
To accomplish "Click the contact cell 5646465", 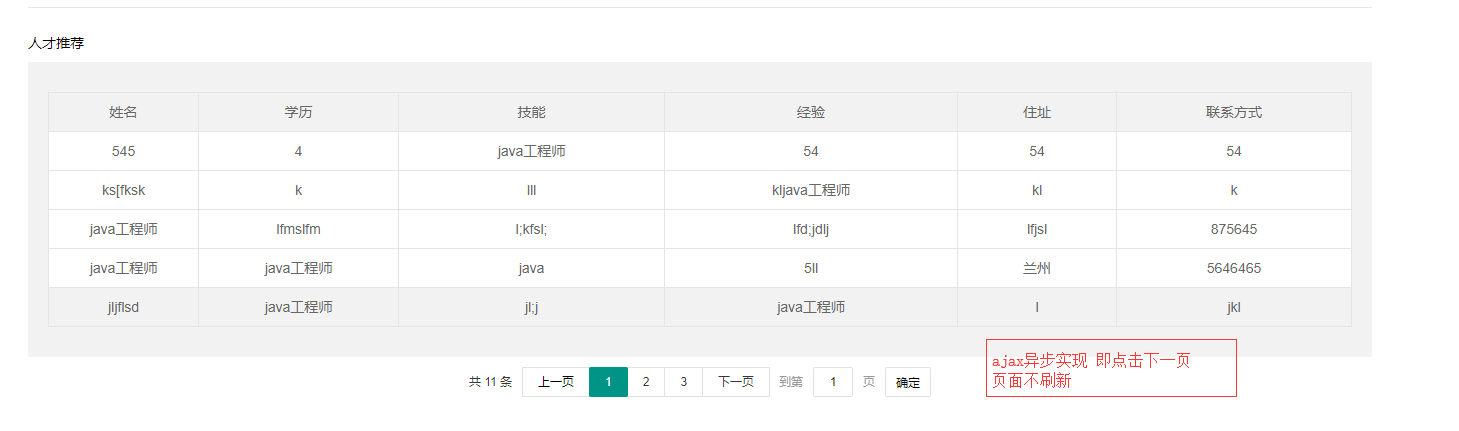I will point(1233,268).
